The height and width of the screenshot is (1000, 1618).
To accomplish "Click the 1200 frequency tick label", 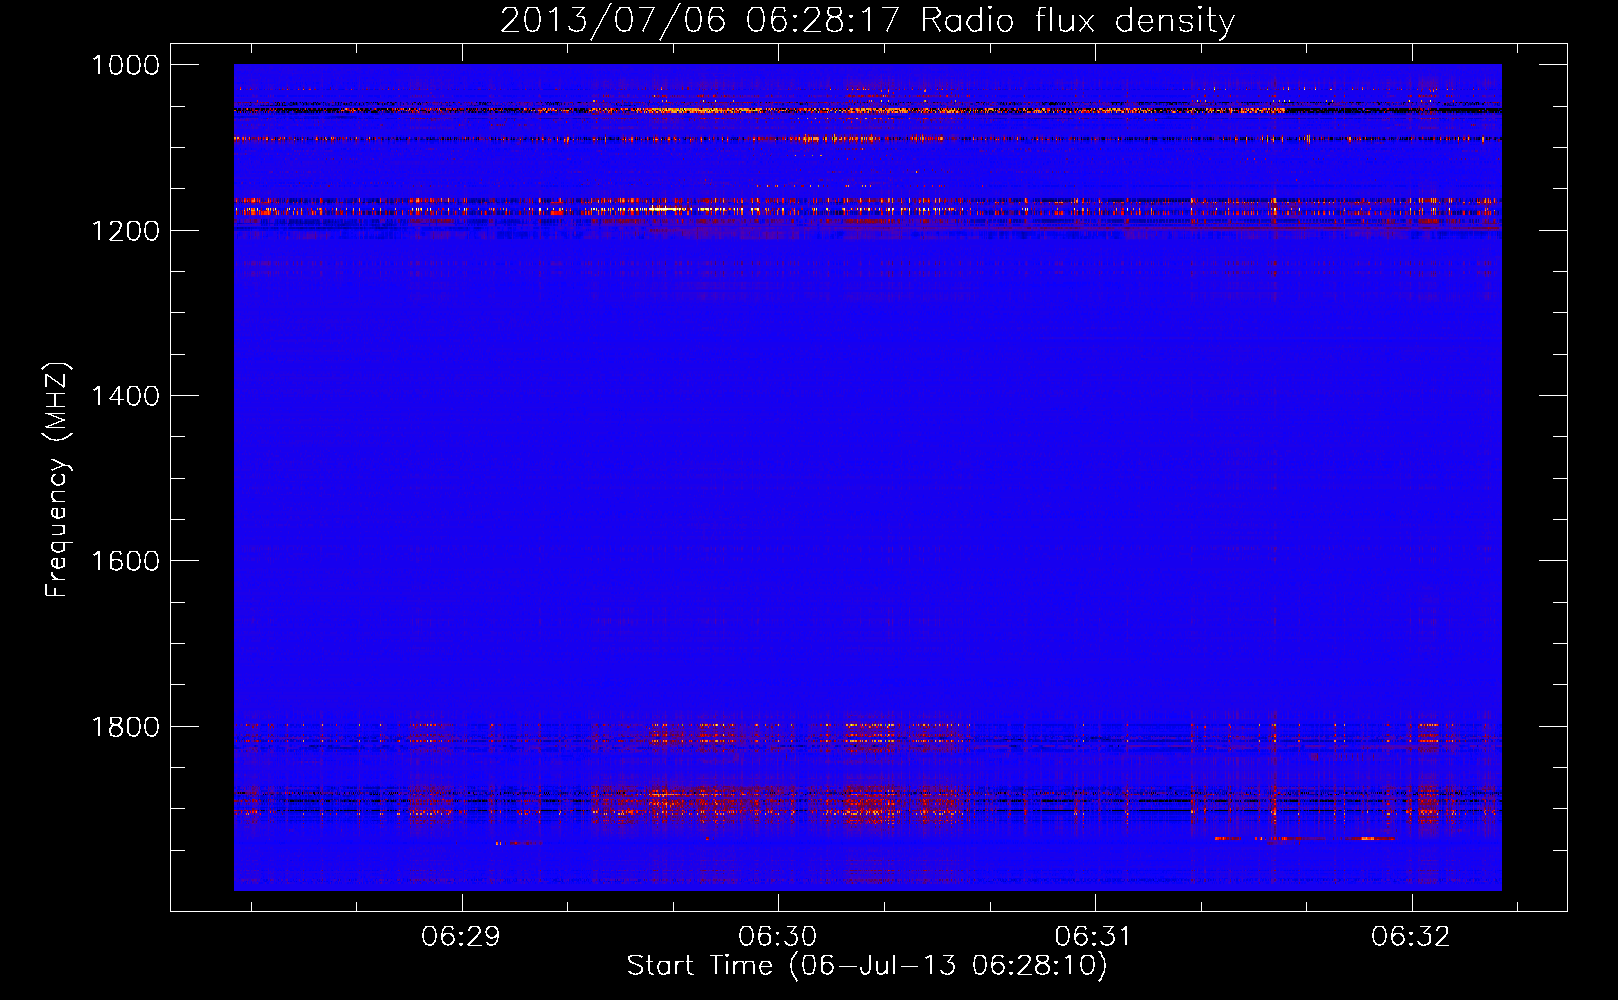I will point(125,231).
